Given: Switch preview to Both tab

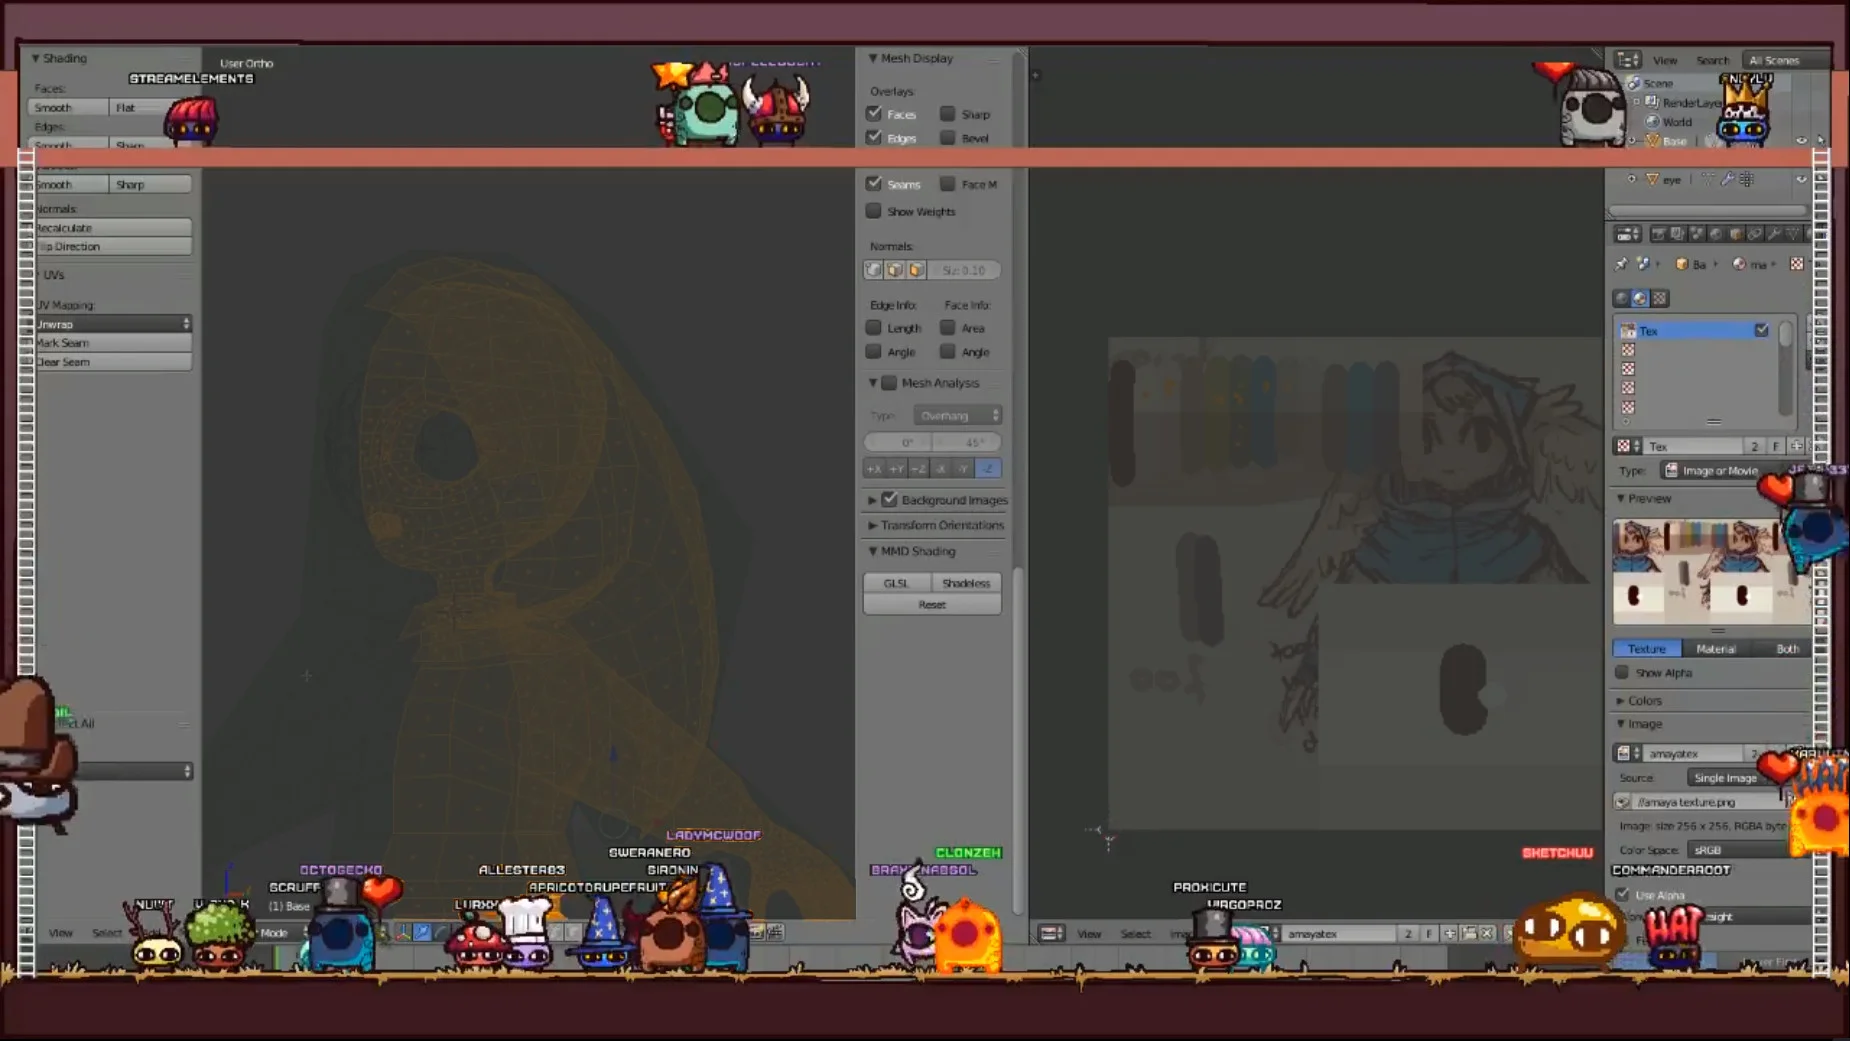Looking at the screenshot, I should [x=1787, y=648].
